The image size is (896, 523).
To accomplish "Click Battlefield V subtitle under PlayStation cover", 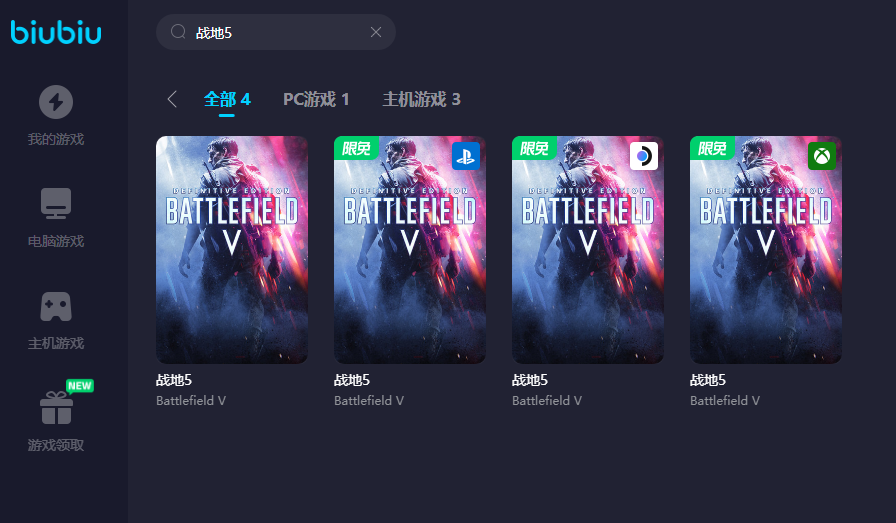I will tap(369, 401).
